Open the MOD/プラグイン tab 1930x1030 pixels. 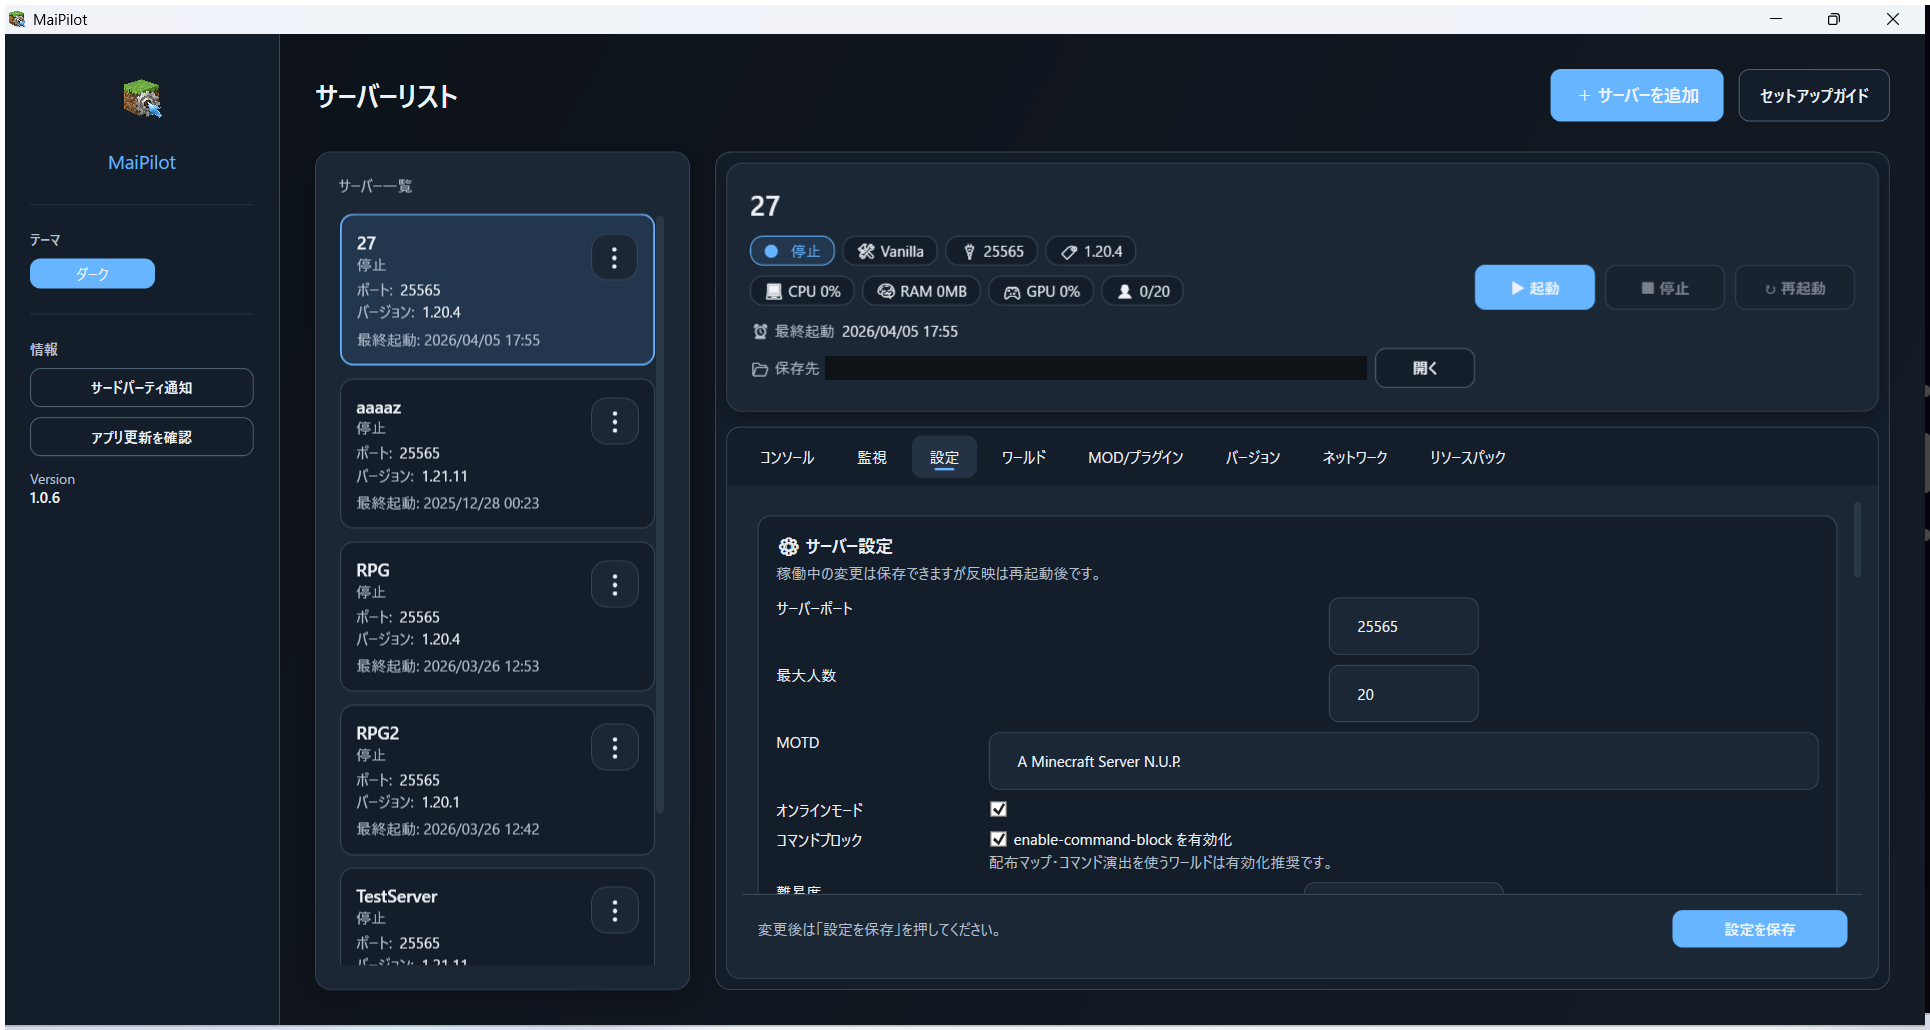1135,457
